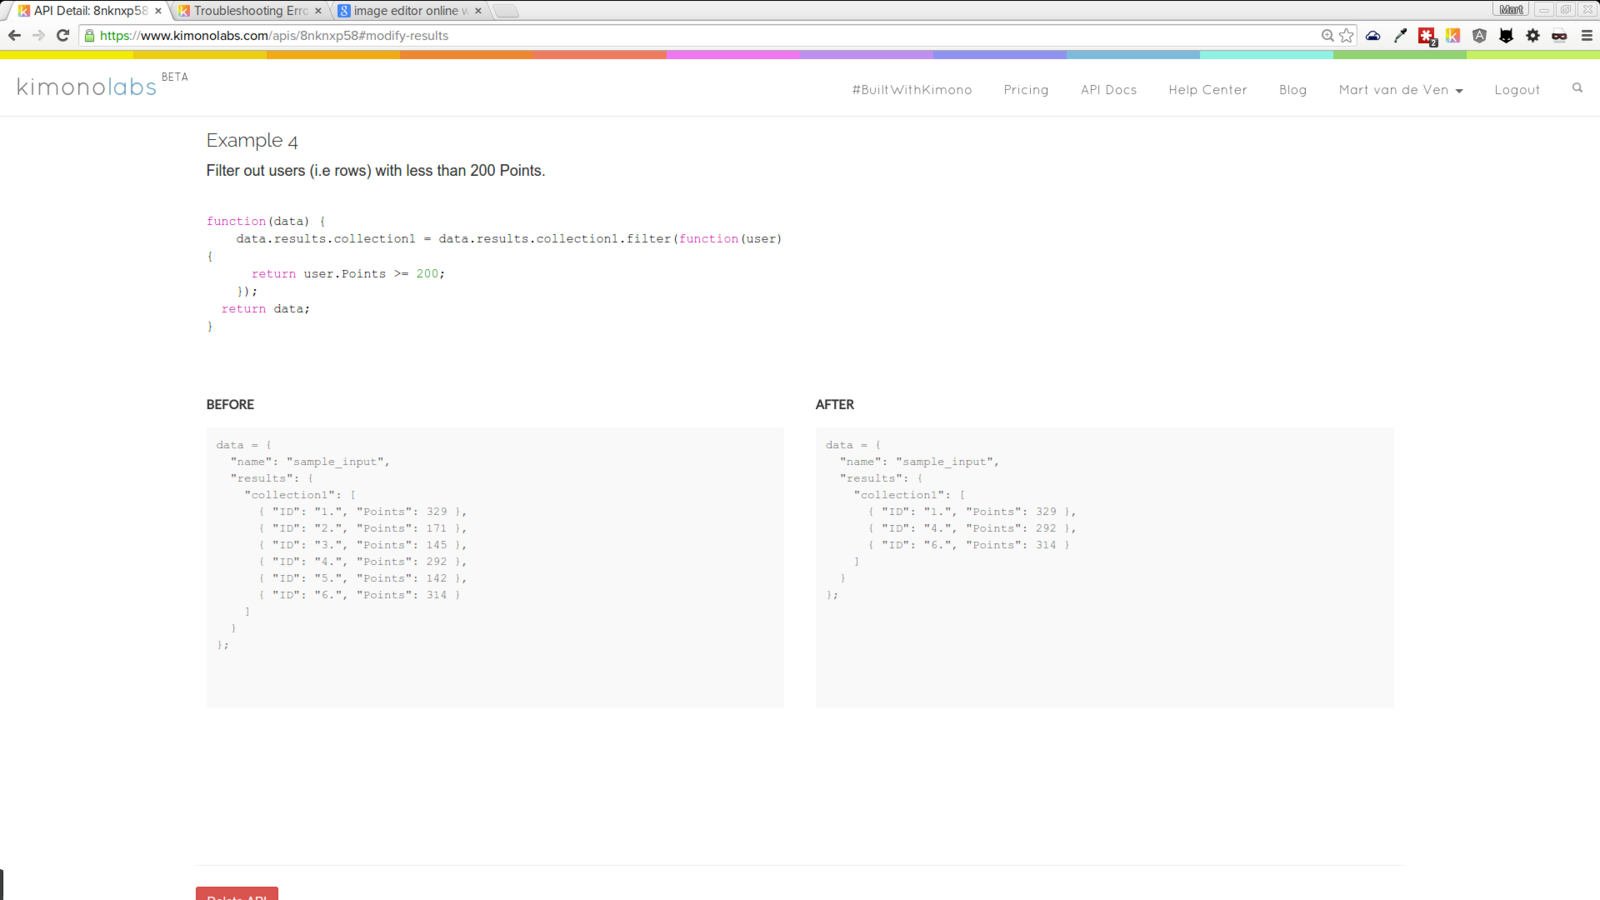The height and width of the screenshot is (900, 1600).
Task: Open the gray AngularJS shield extension
Action: (1480, 36)
